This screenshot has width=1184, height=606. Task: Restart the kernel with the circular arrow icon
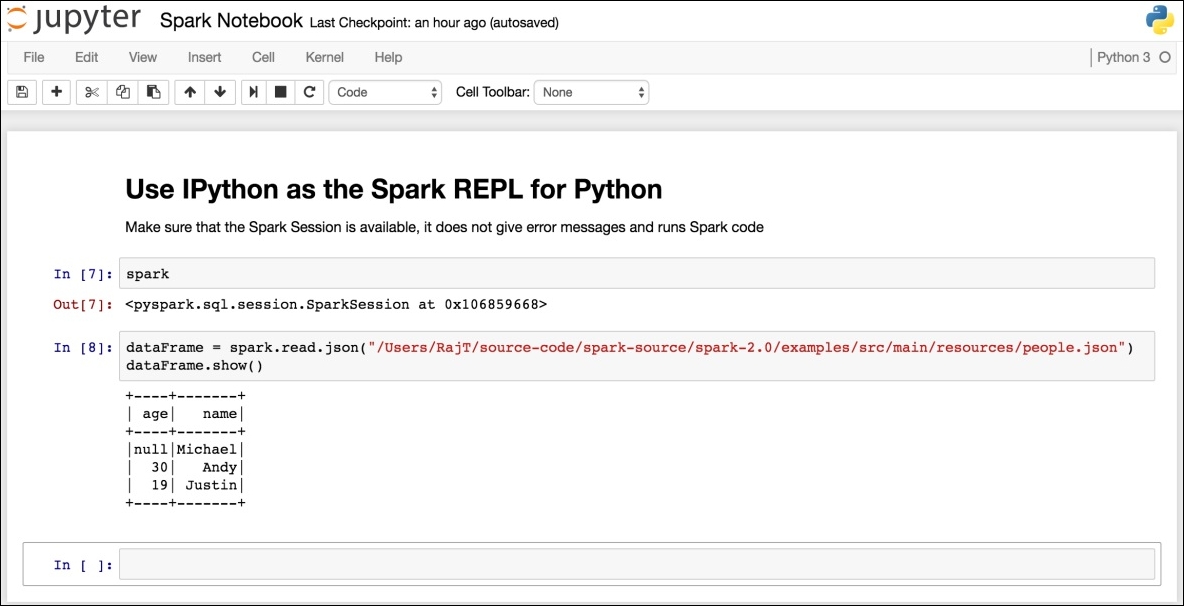[x=309, y=92]
